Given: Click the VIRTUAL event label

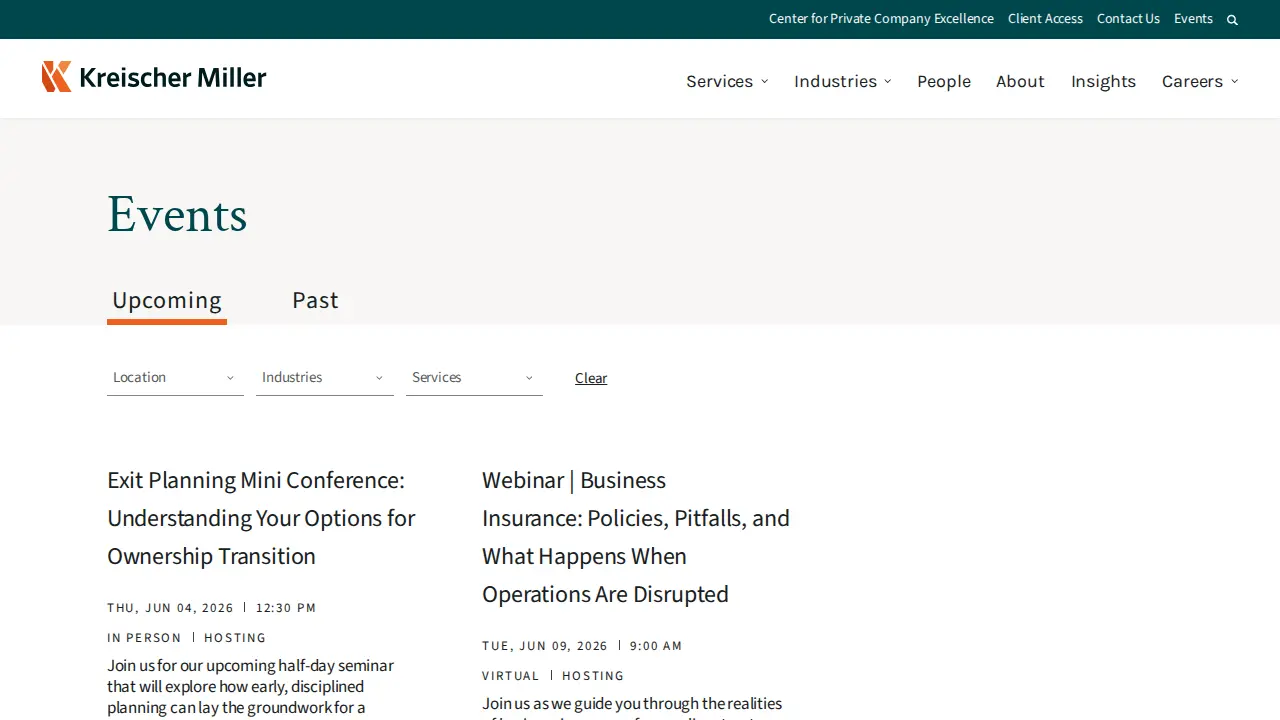Looking at the screenshot, I should point(510,676).
